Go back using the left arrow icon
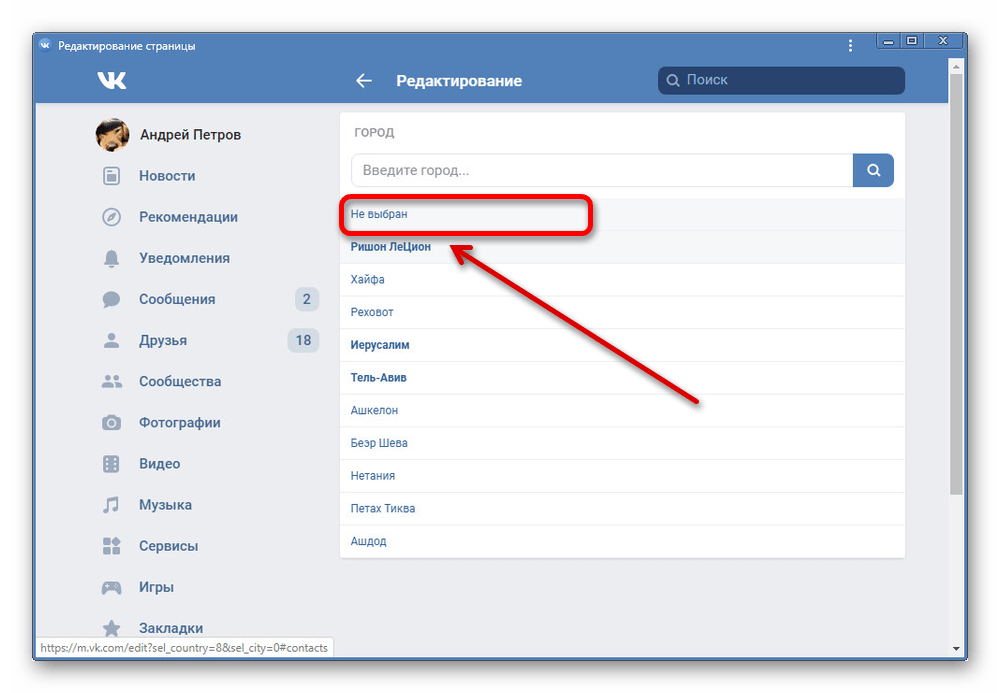The width and height of the screenshot is (1000, 693). (x=364, y=80)
